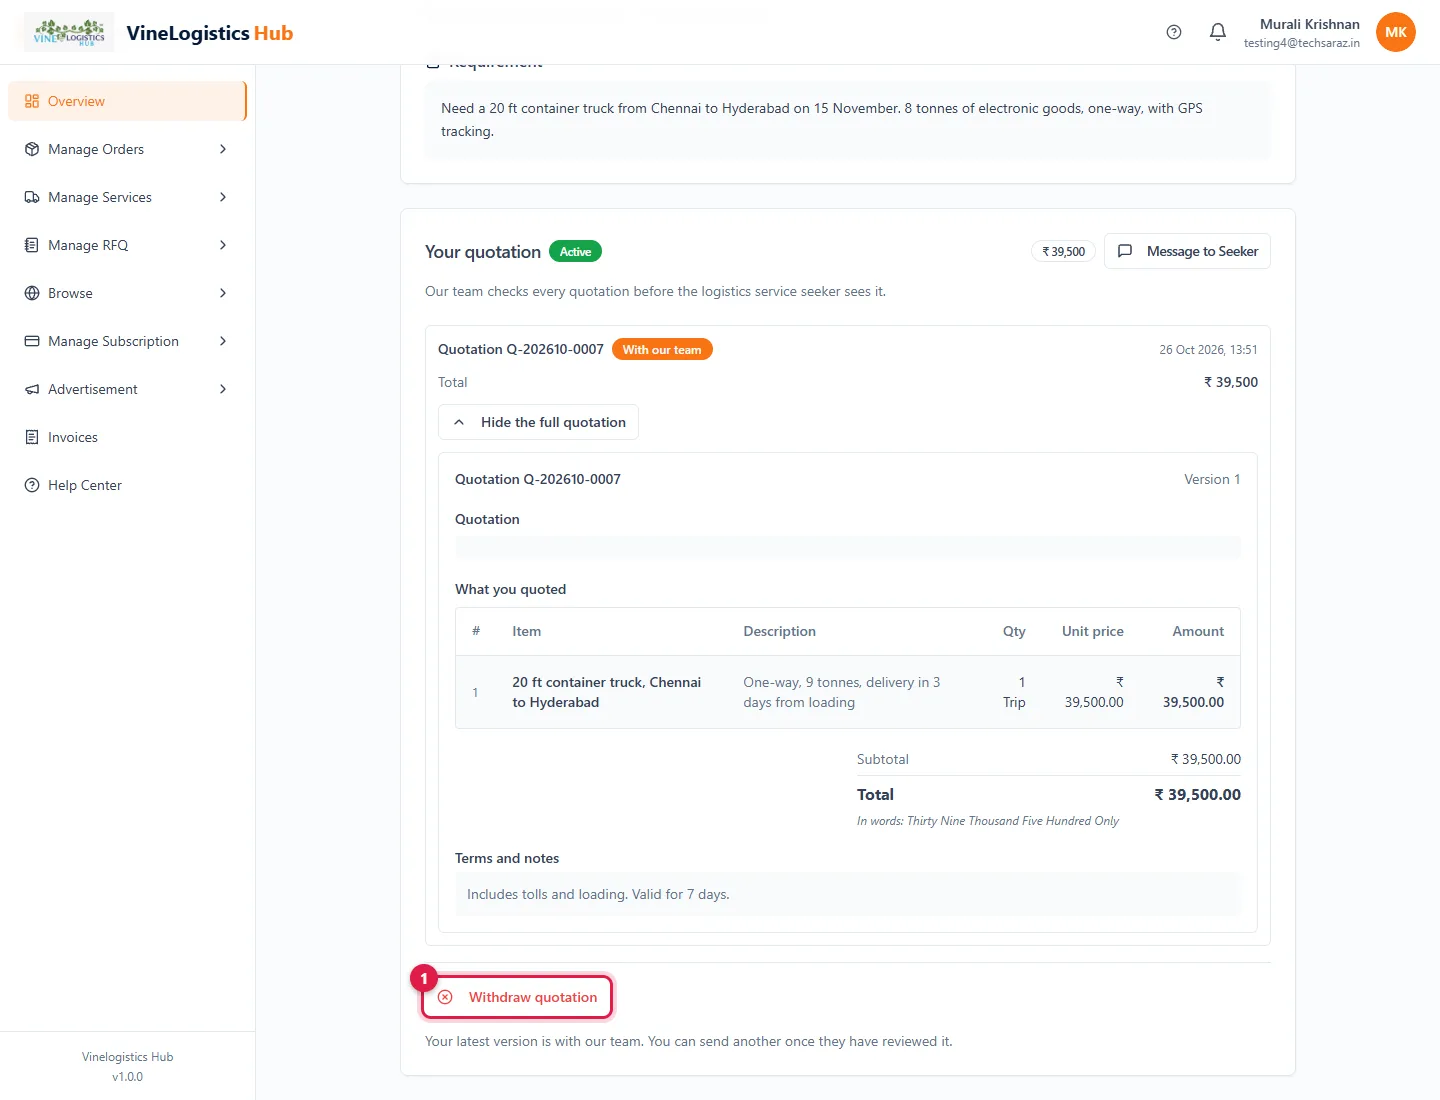This screenshot has height=1100, width=1440.
Task: Click the Murali Krishnan account name
Action: 1310,24
